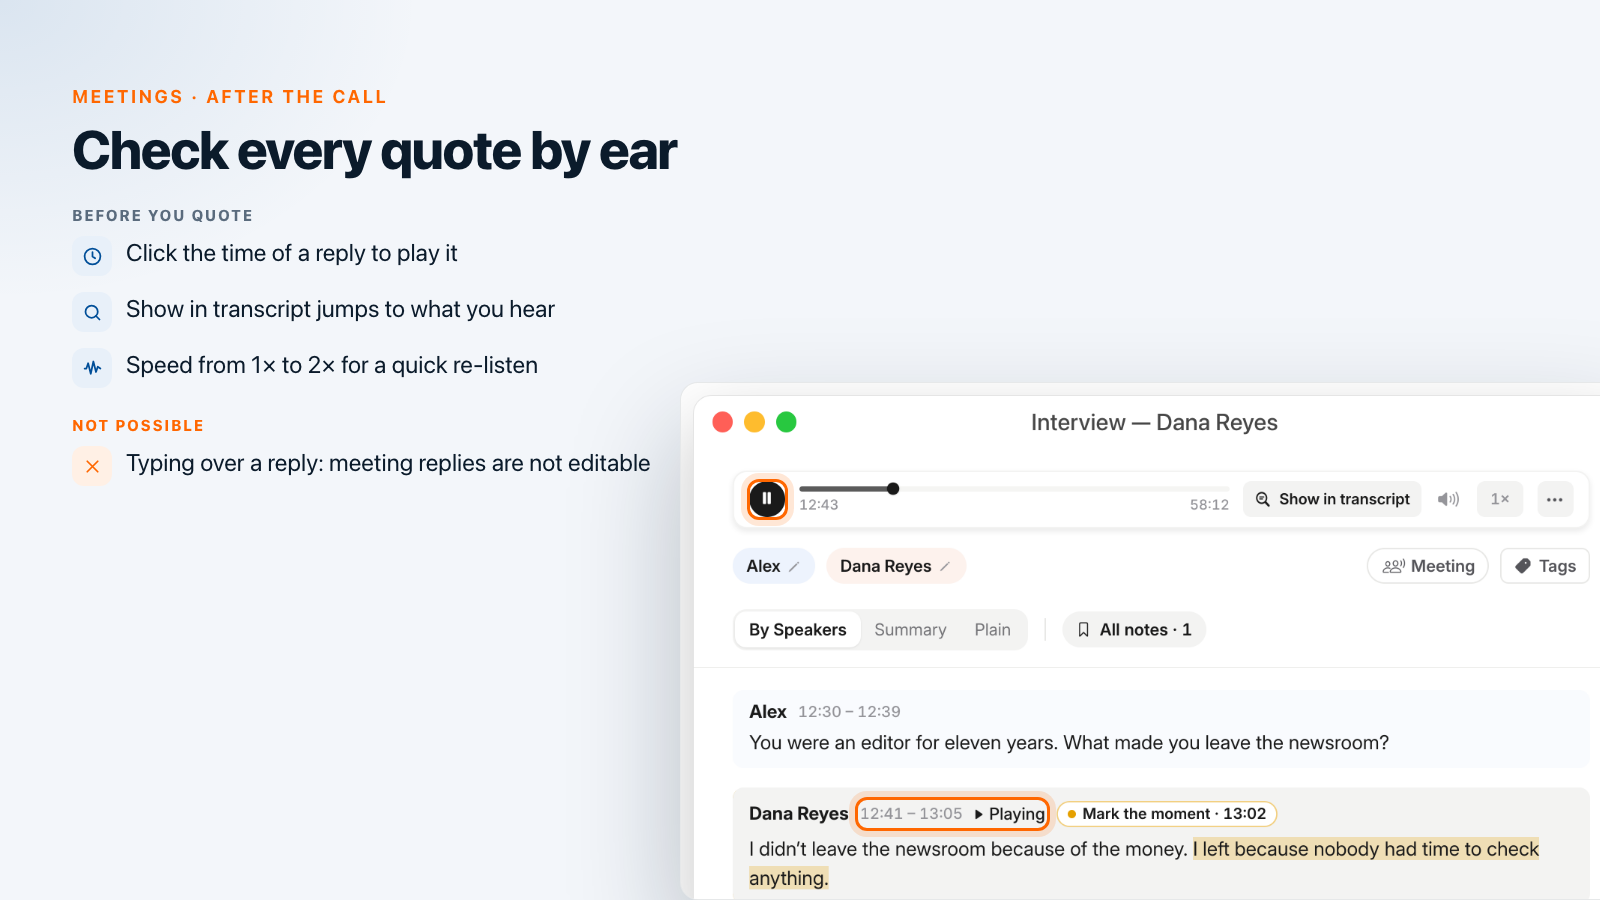This screenshot has height=900, width=1600.
Task: Edit the Alex speaker name pencil icon
Action: coord(794,566)
